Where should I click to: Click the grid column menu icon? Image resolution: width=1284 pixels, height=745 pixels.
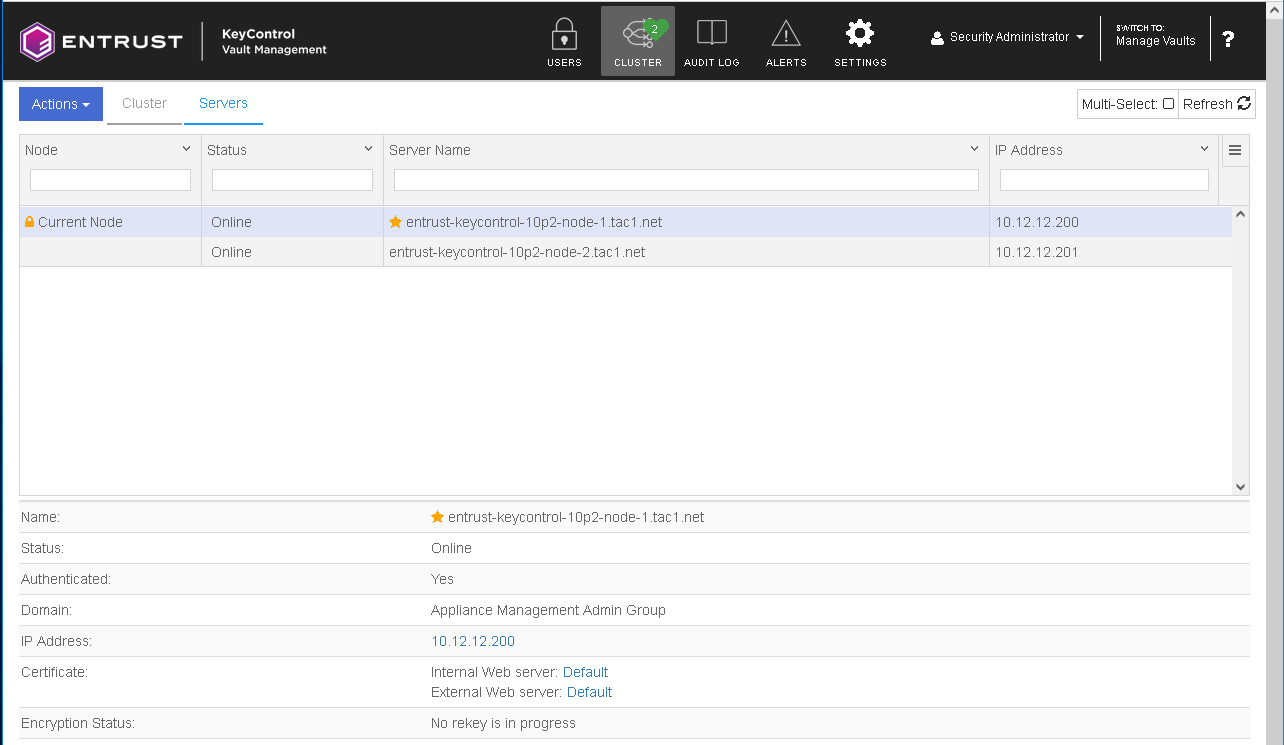[1235, 150]
